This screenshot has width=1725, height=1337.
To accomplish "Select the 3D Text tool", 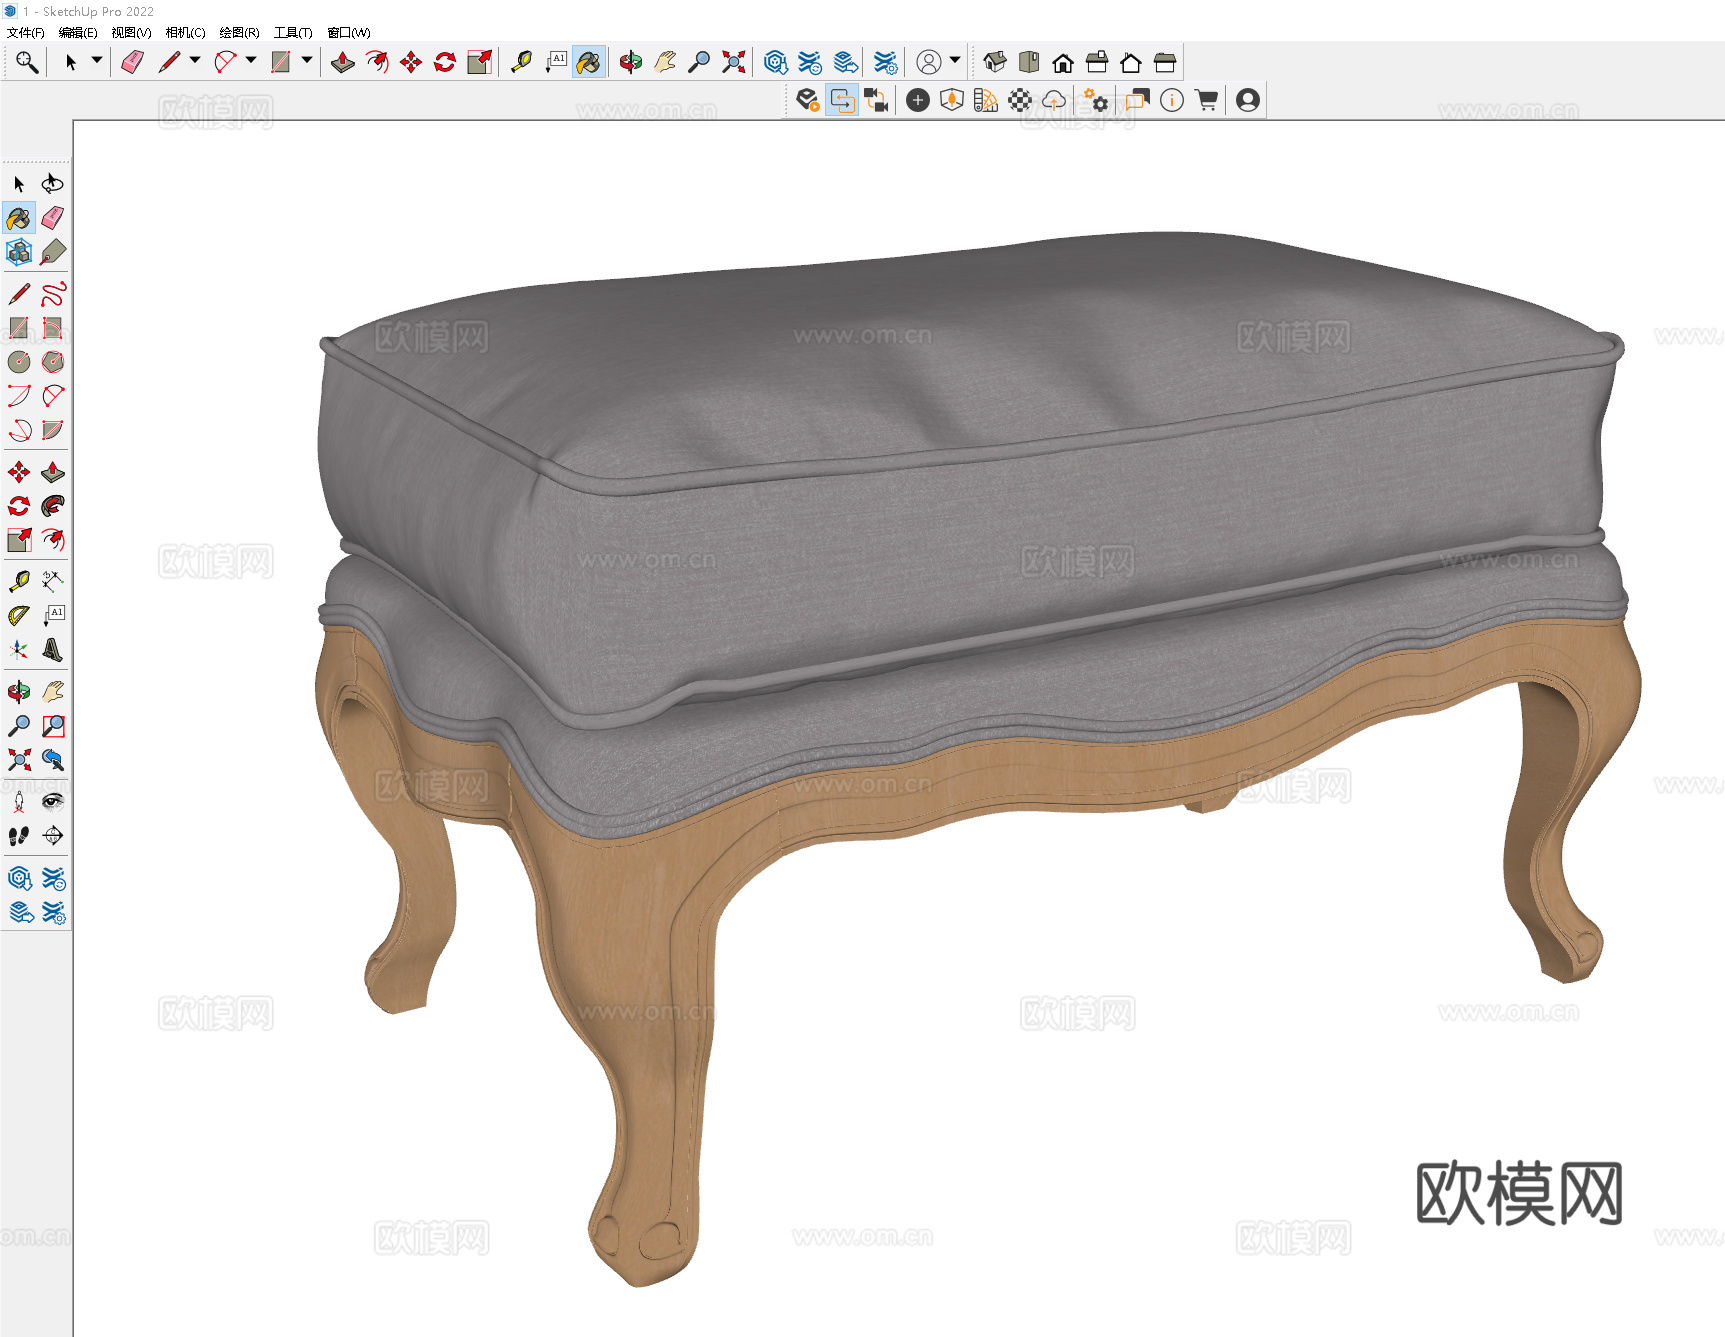I will point(53,650).
